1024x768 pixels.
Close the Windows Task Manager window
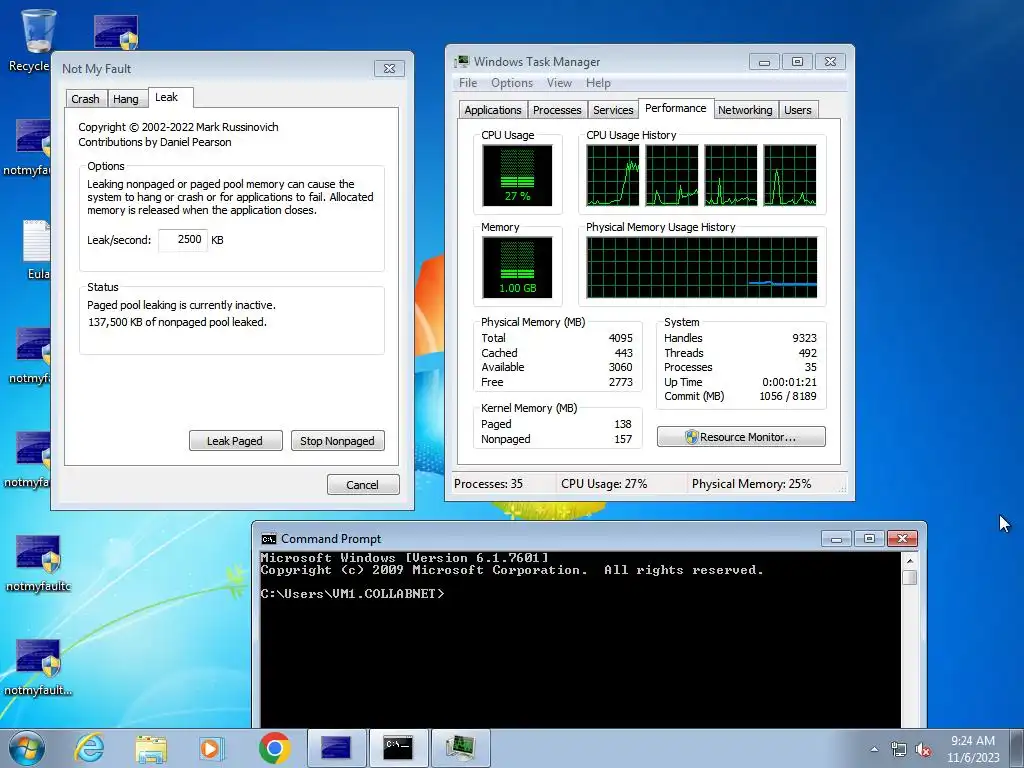(x=830, y=62)
